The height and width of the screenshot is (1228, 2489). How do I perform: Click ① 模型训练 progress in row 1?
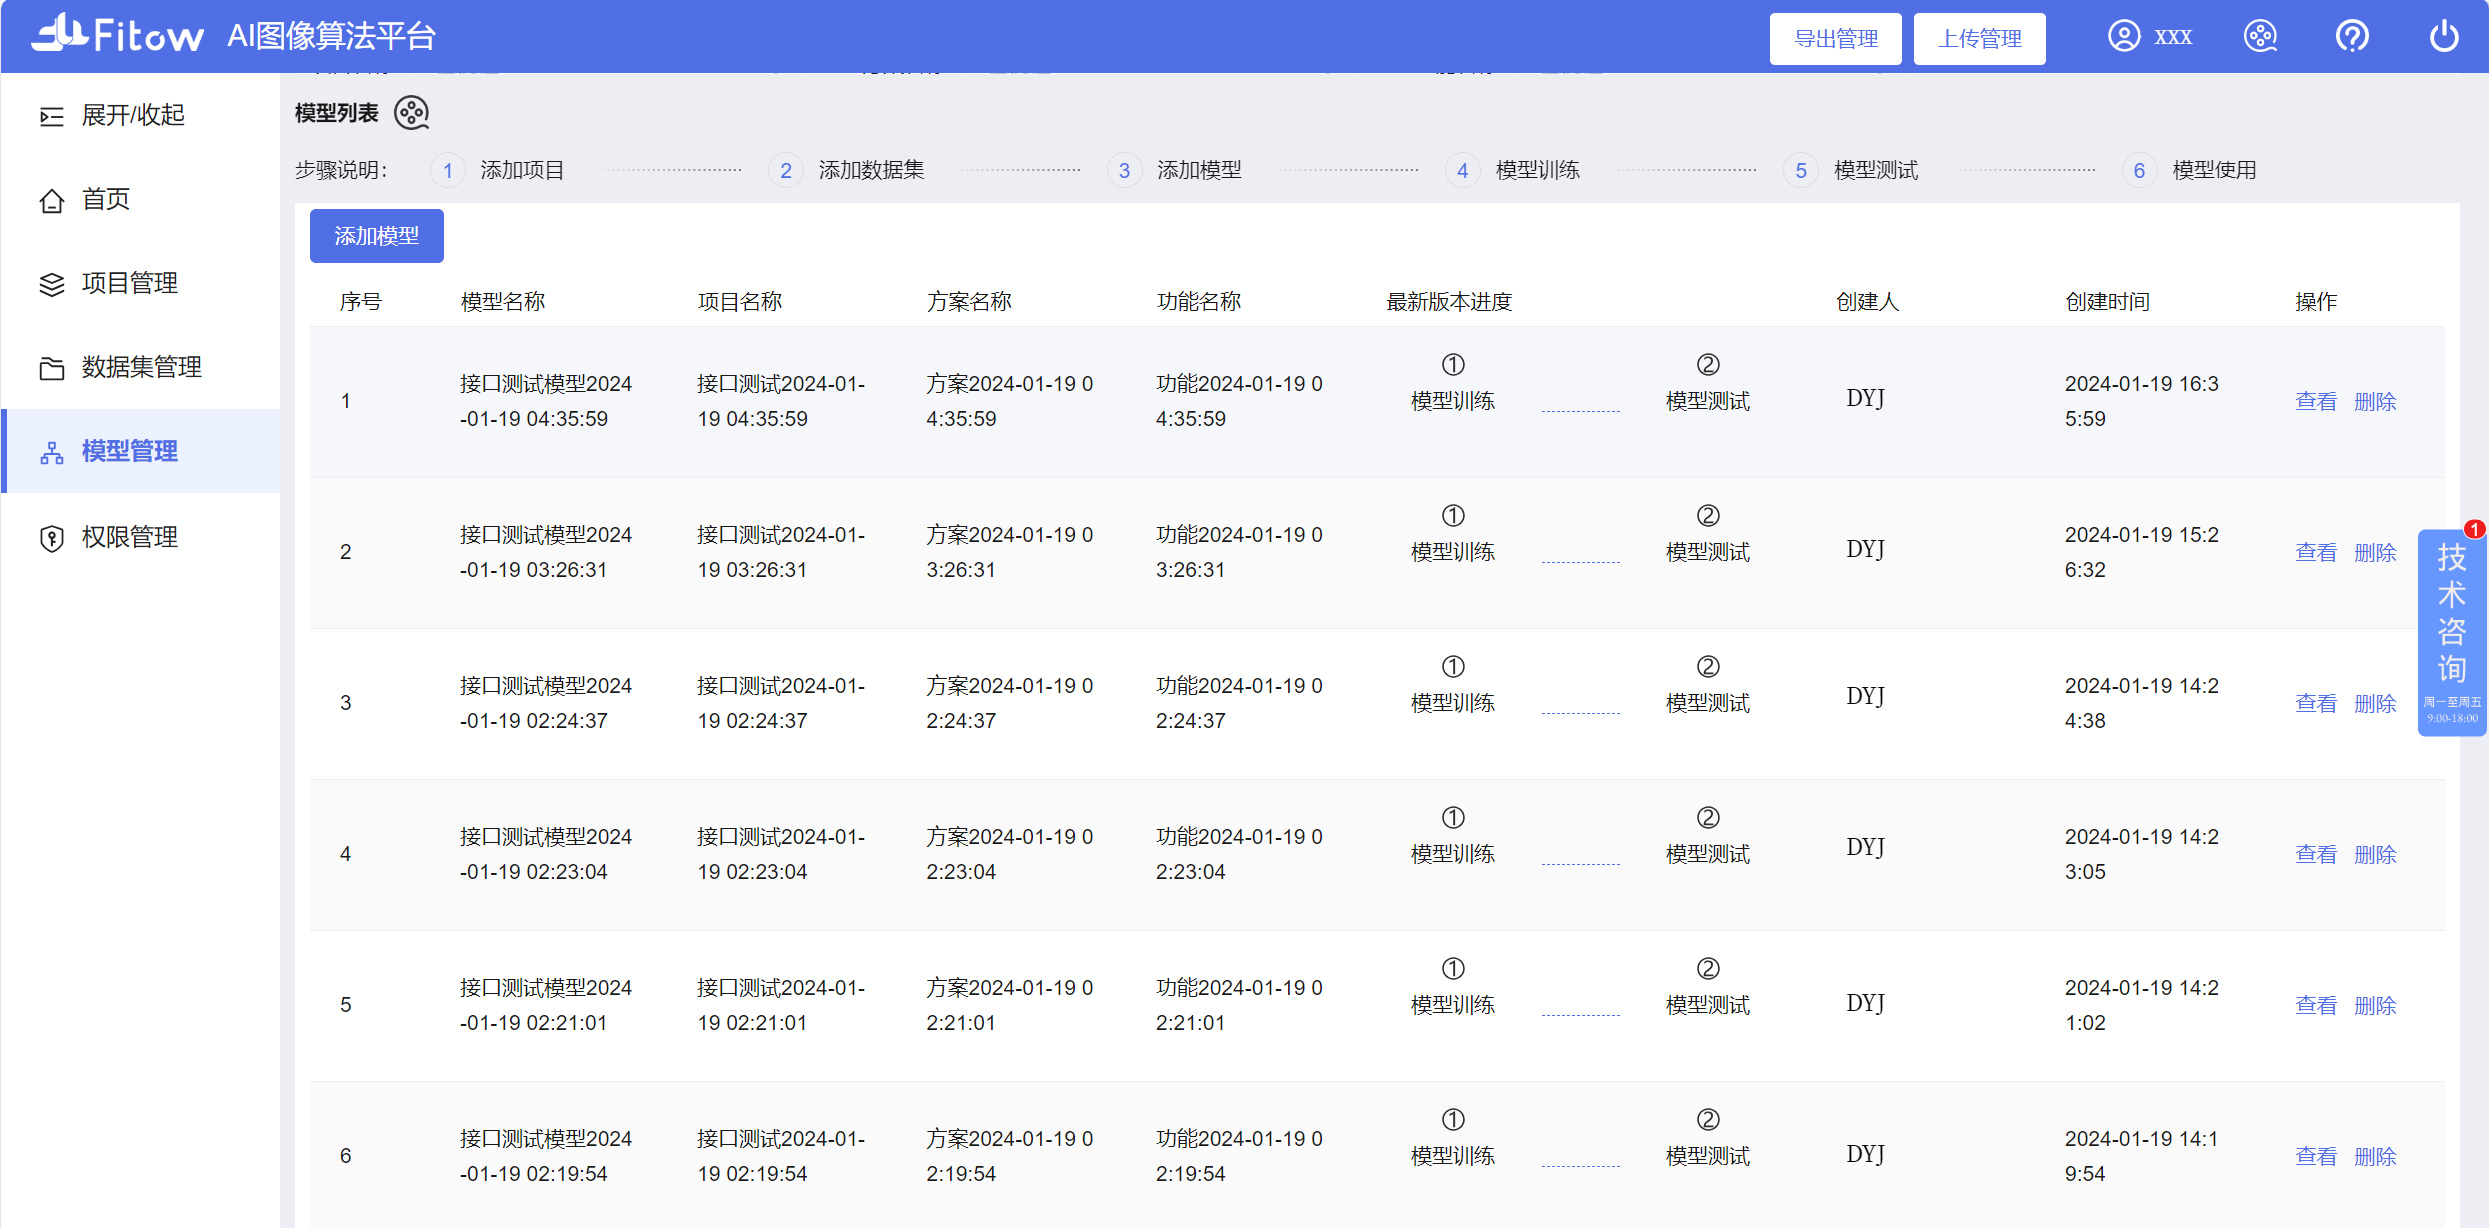click(1453, 383)
